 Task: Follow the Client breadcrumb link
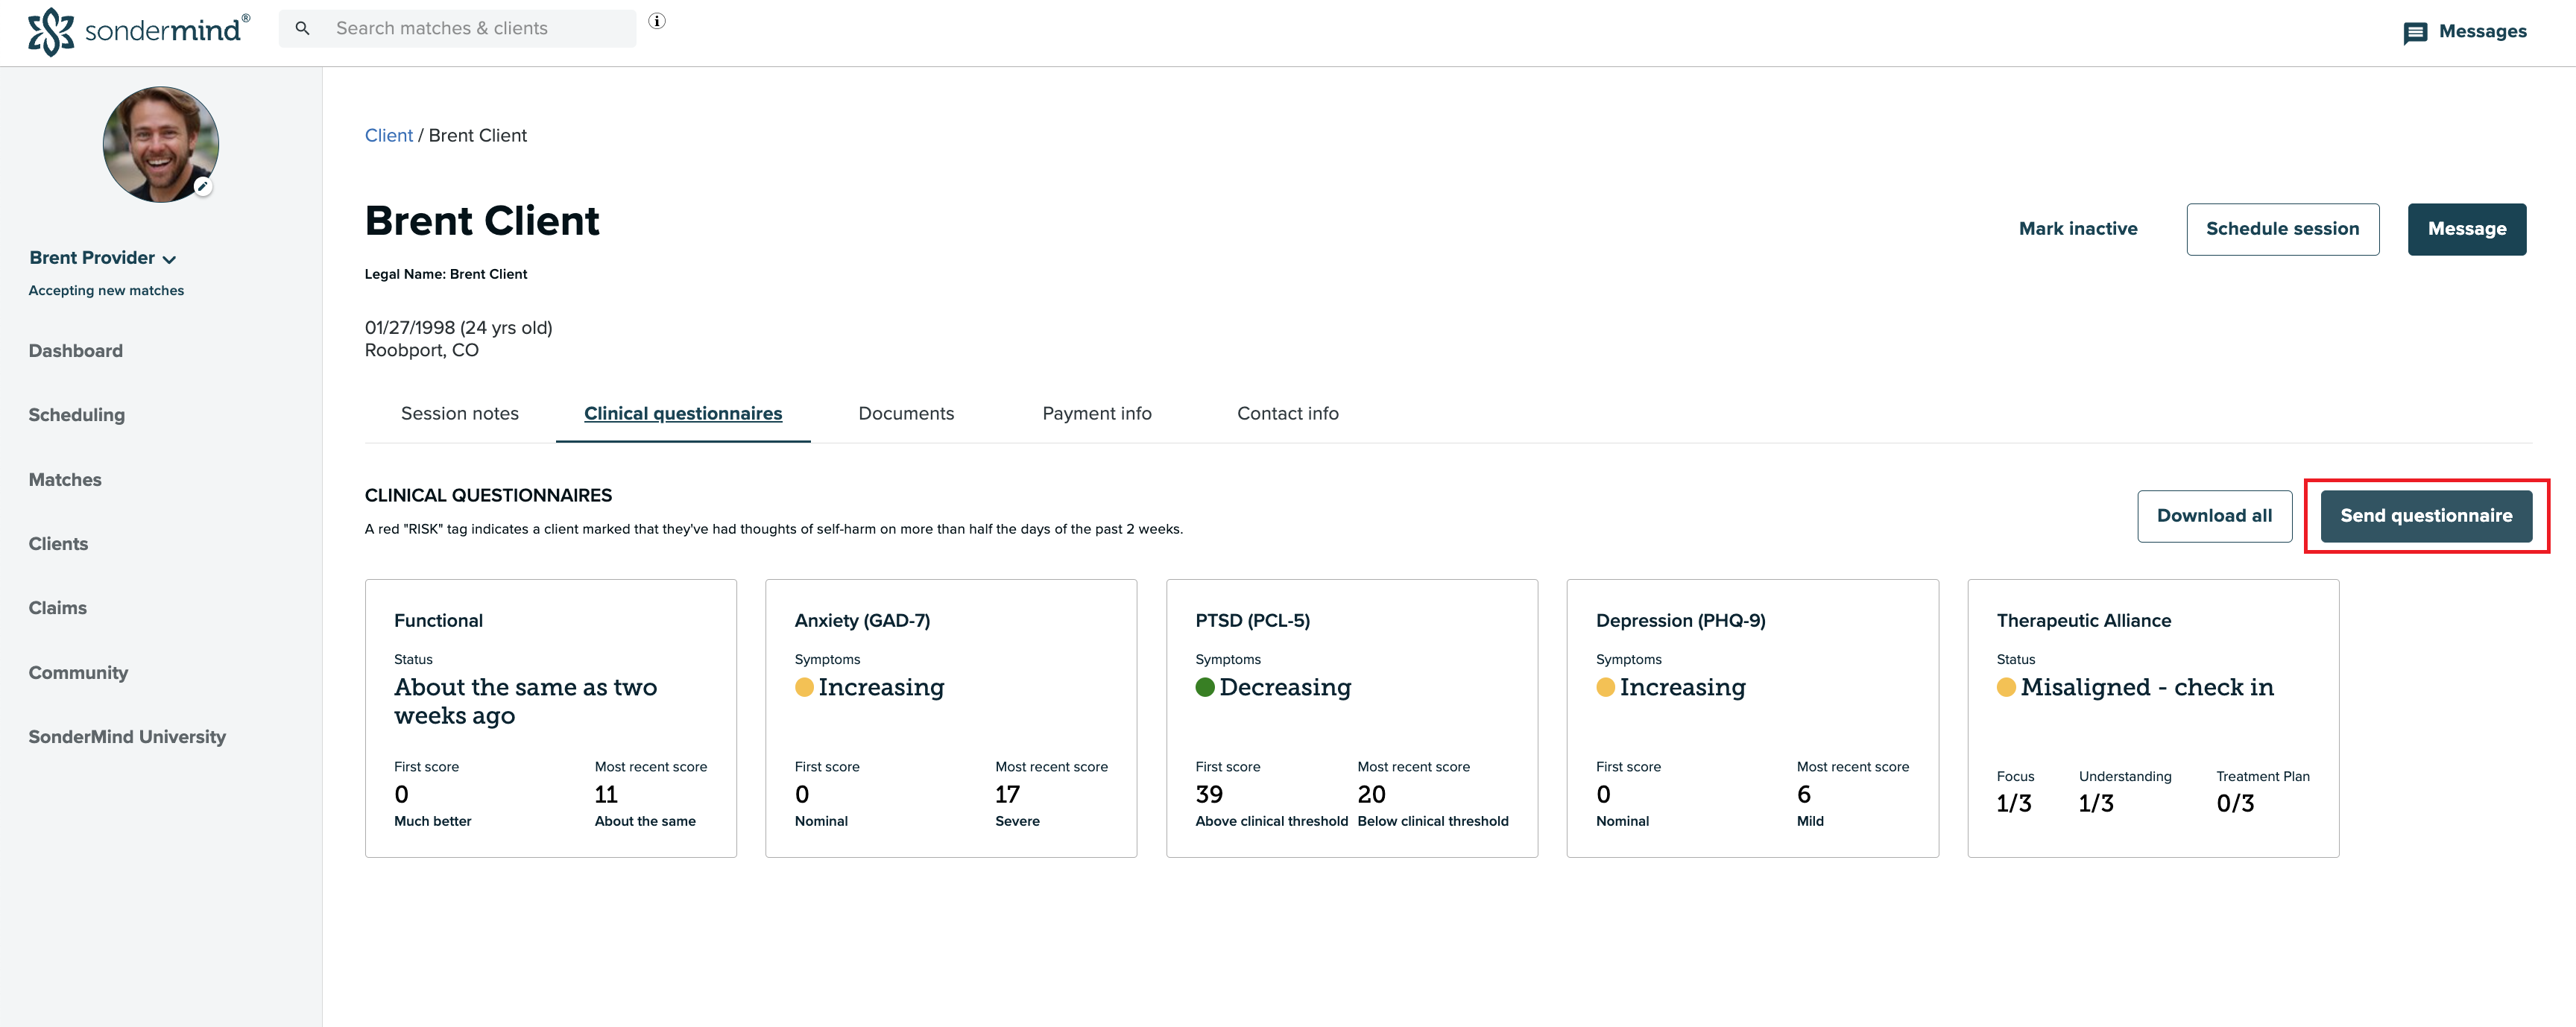click(388, 136)
